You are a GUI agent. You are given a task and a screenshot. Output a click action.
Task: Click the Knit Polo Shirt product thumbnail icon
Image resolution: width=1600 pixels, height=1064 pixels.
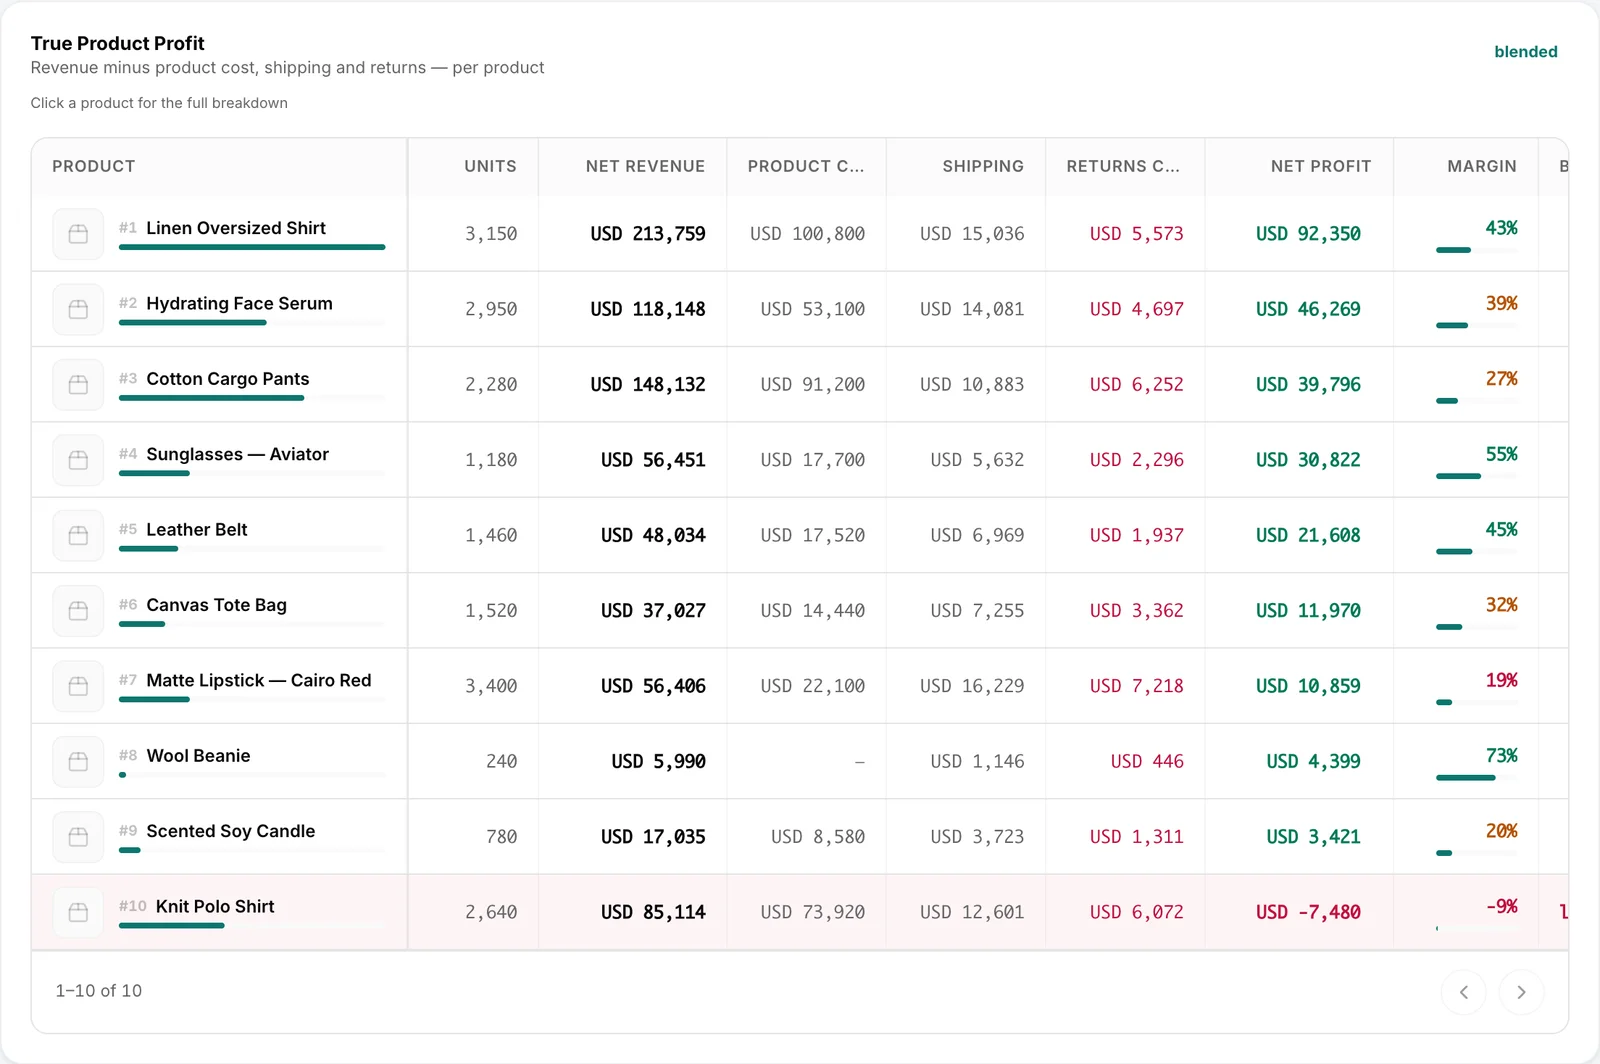click(x=78, y=912)
